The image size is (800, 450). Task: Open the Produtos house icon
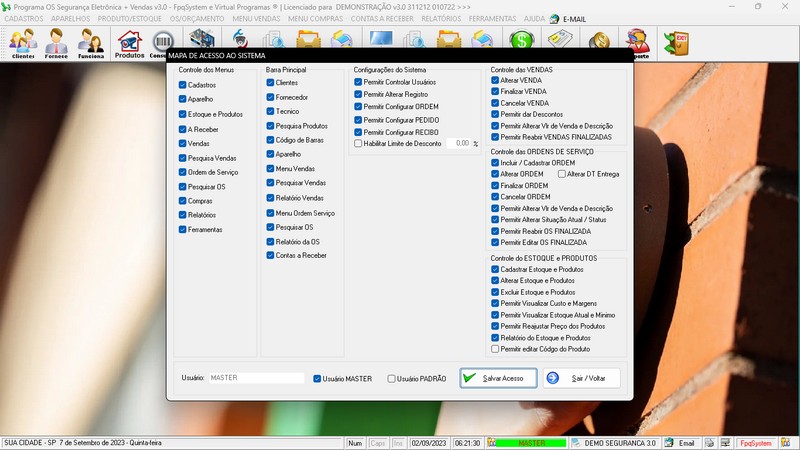[129, 42]
